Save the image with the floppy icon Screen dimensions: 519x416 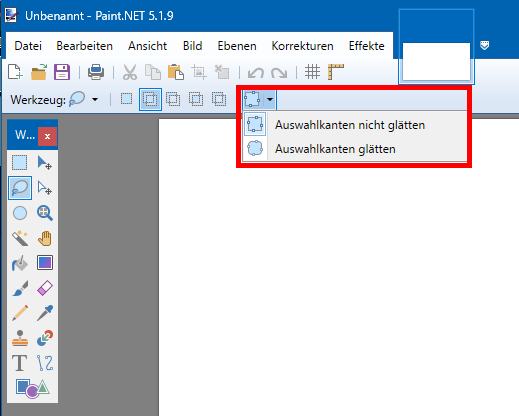click(62, 72)
